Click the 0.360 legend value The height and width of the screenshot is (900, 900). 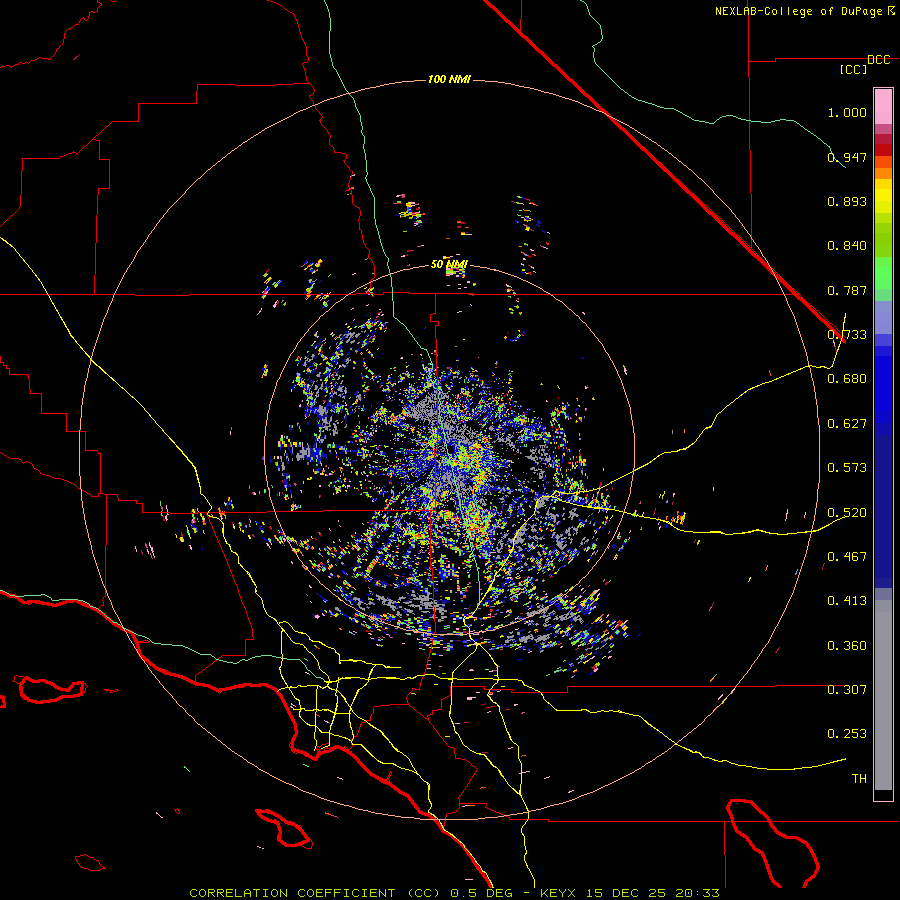pyautogui.click(x=847, y=645)
